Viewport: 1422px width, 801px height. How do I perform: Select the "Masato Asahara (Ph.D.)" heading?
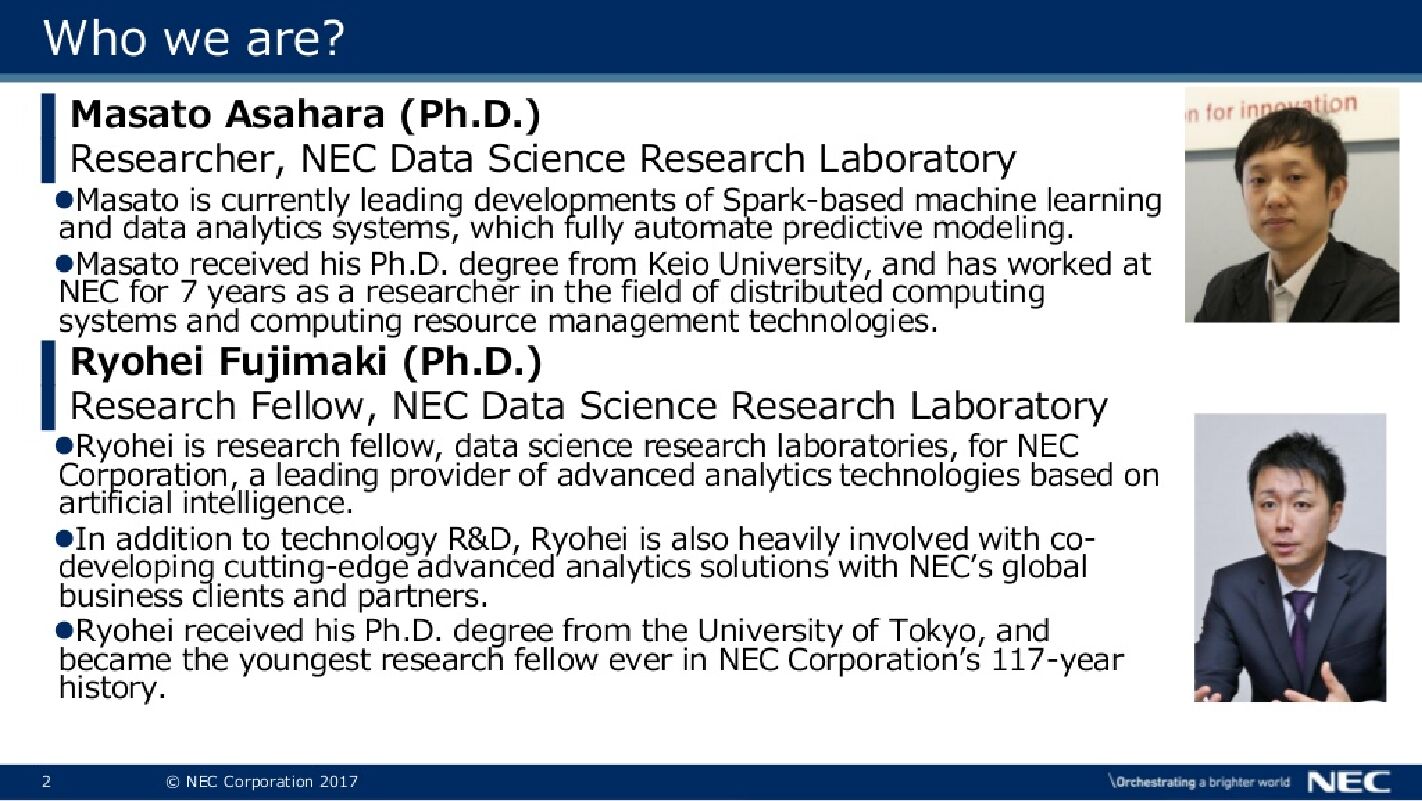point(305,114)
